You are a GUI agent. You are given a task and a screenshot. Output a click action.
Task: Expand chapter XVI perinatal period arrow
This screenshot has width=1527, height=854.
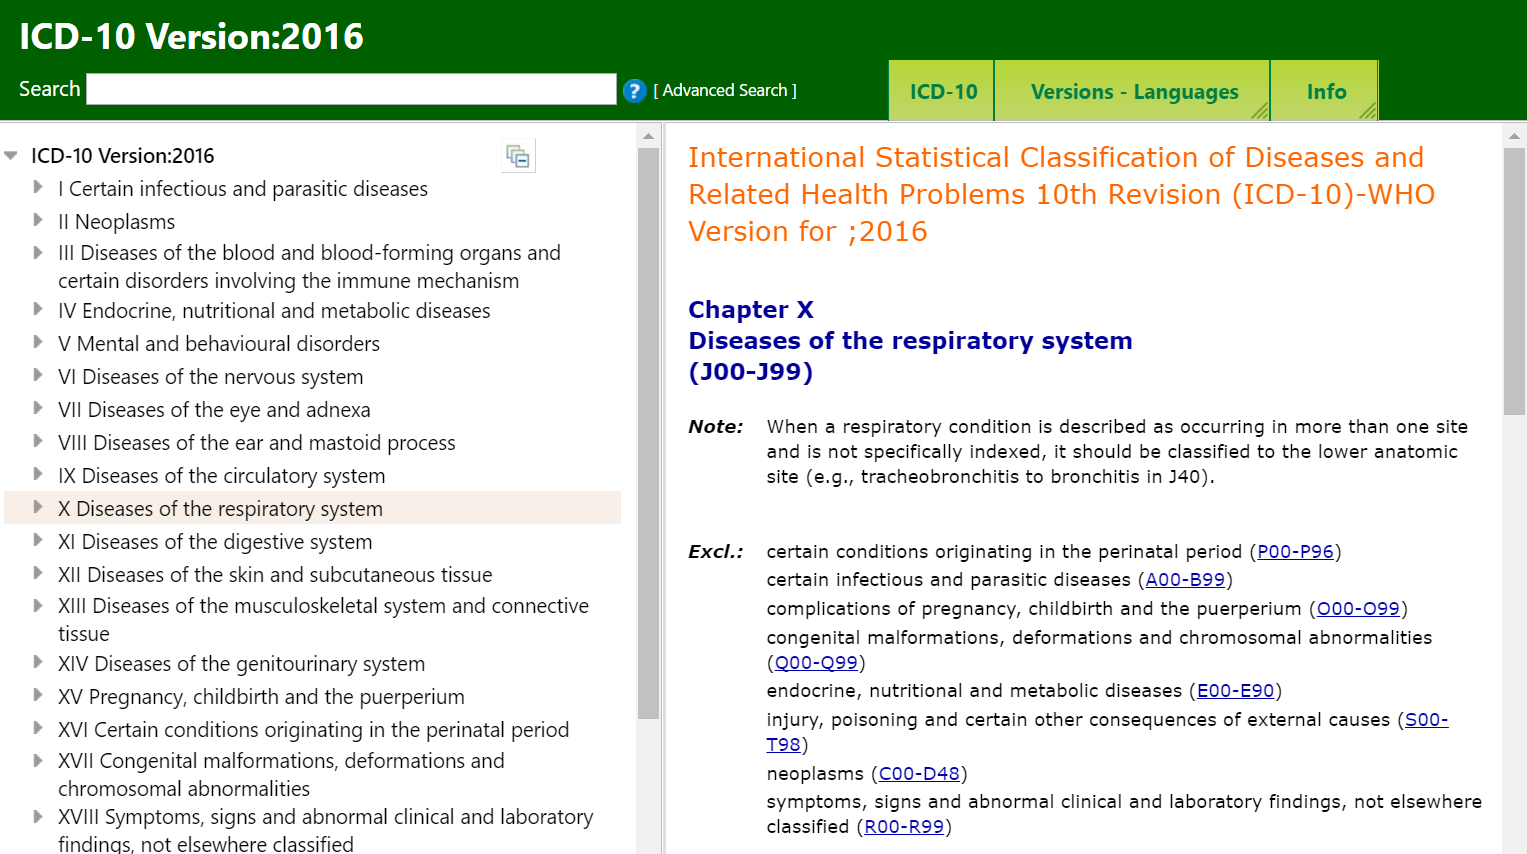[38, 728]
